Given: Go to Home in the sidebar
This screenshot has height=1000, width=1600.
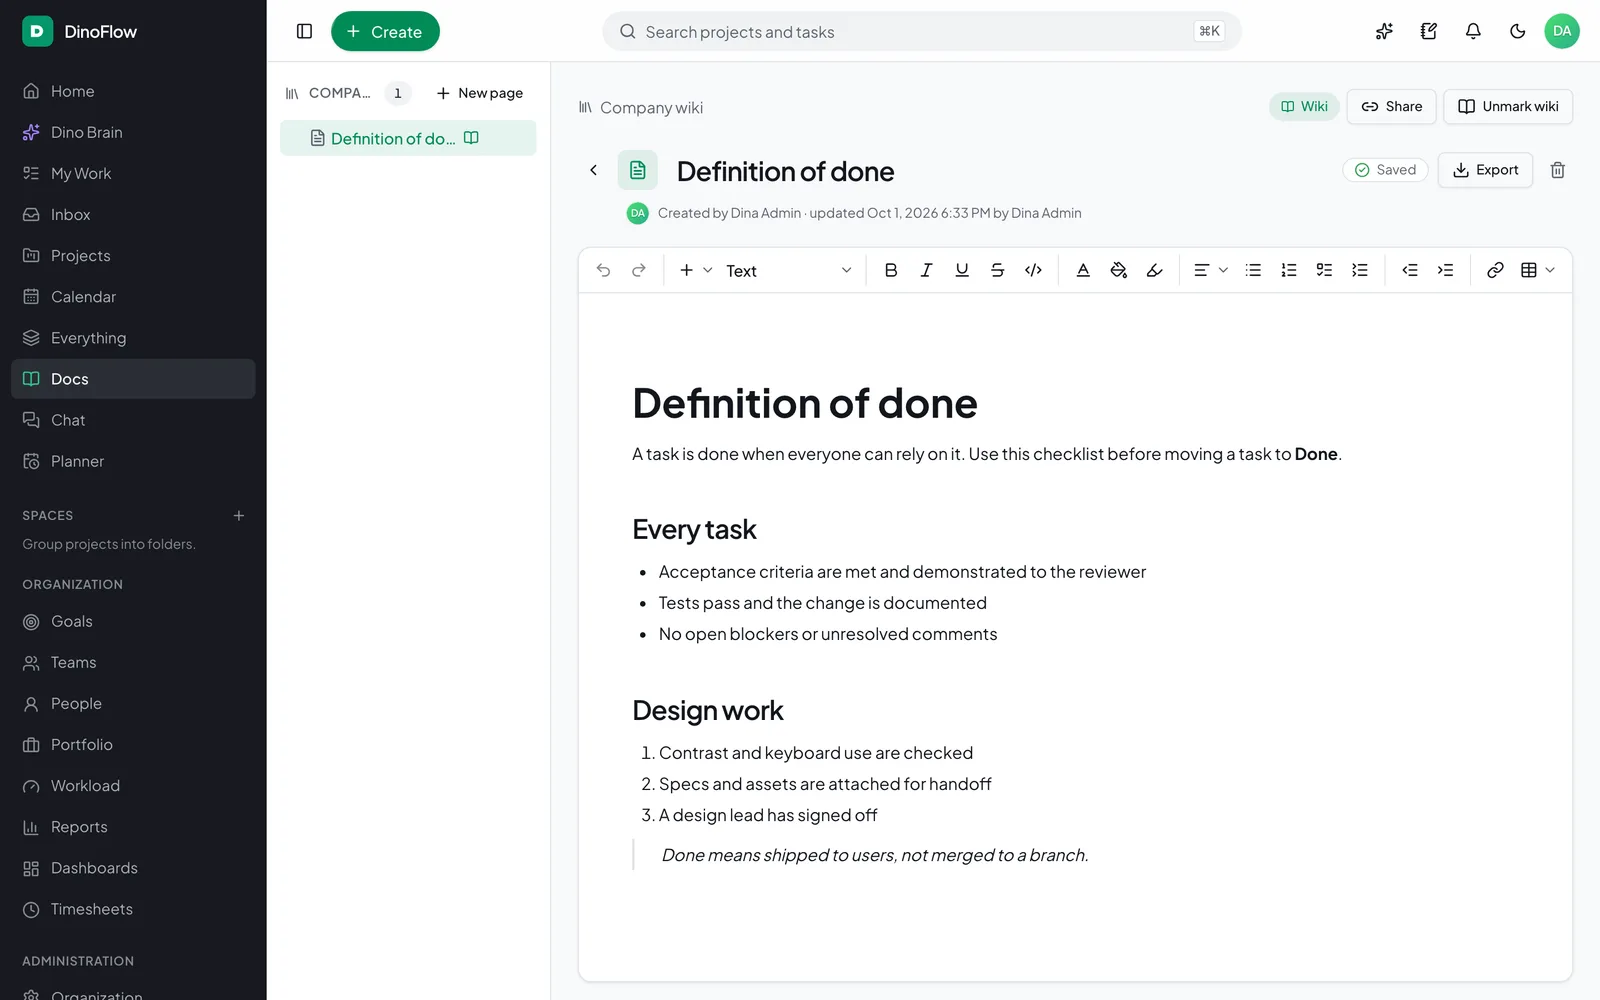Looking at the screenshot, I should (133, 91).
